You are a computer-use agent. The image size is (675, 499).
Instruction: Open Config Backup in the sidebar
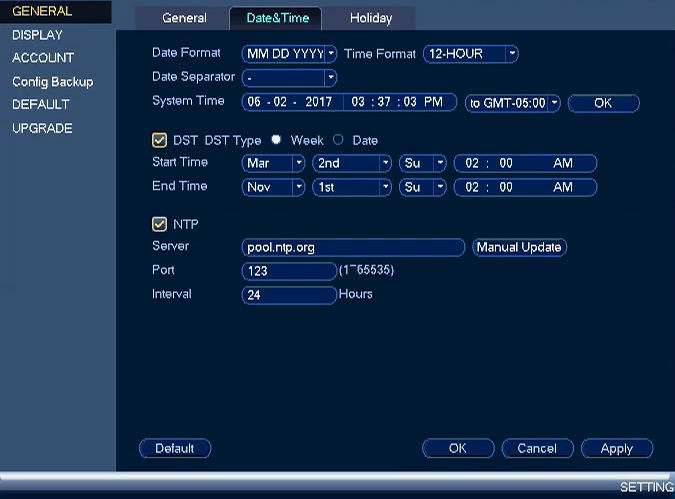click(53, 82)
